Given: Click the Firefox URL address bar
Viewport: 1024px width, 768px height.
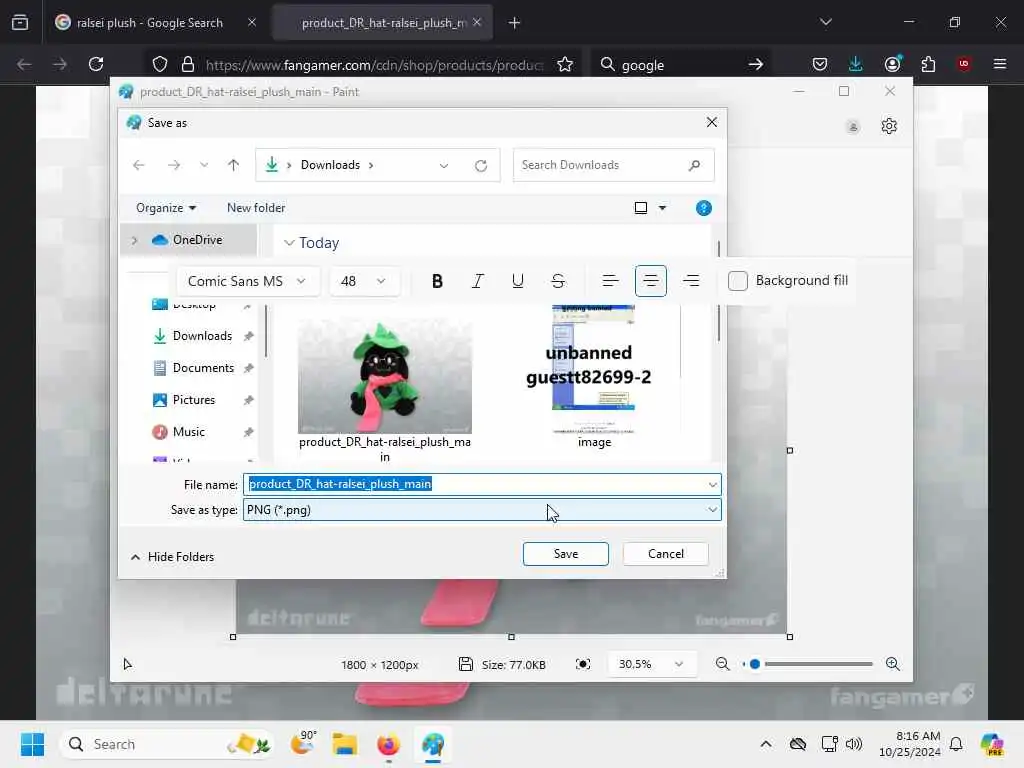Looking at the screenshot, I should coord(374,65).
